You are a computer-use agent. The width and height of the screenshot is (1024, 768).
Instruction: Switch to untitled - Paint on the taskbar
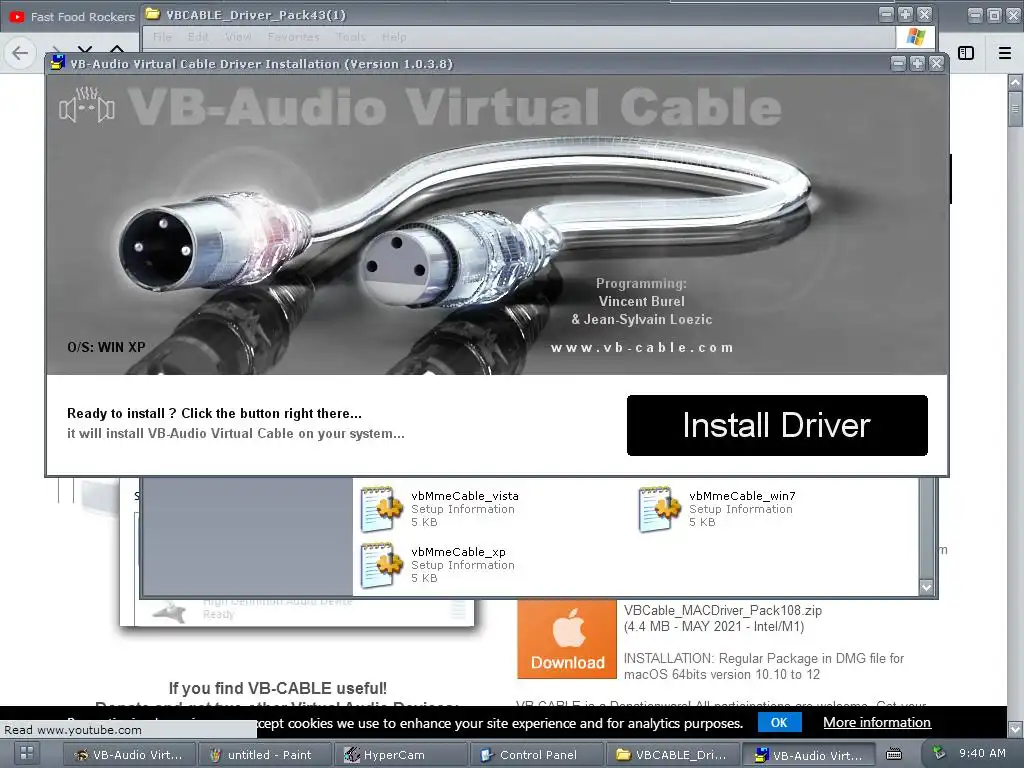click(264, 754)
